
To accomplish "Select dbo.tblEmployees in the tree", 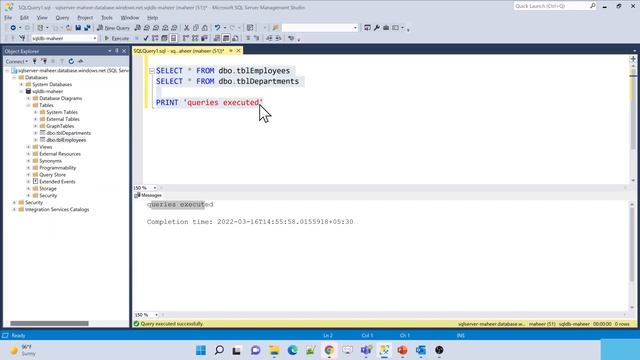I will (x=66, y=140).
